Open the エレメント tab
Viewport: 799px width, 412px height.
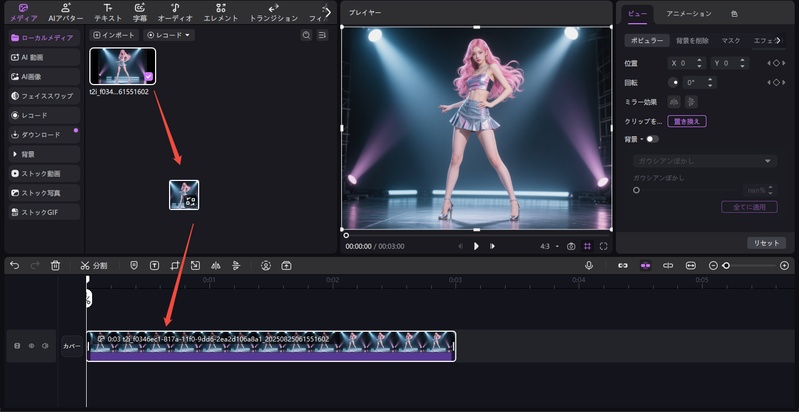221,13
